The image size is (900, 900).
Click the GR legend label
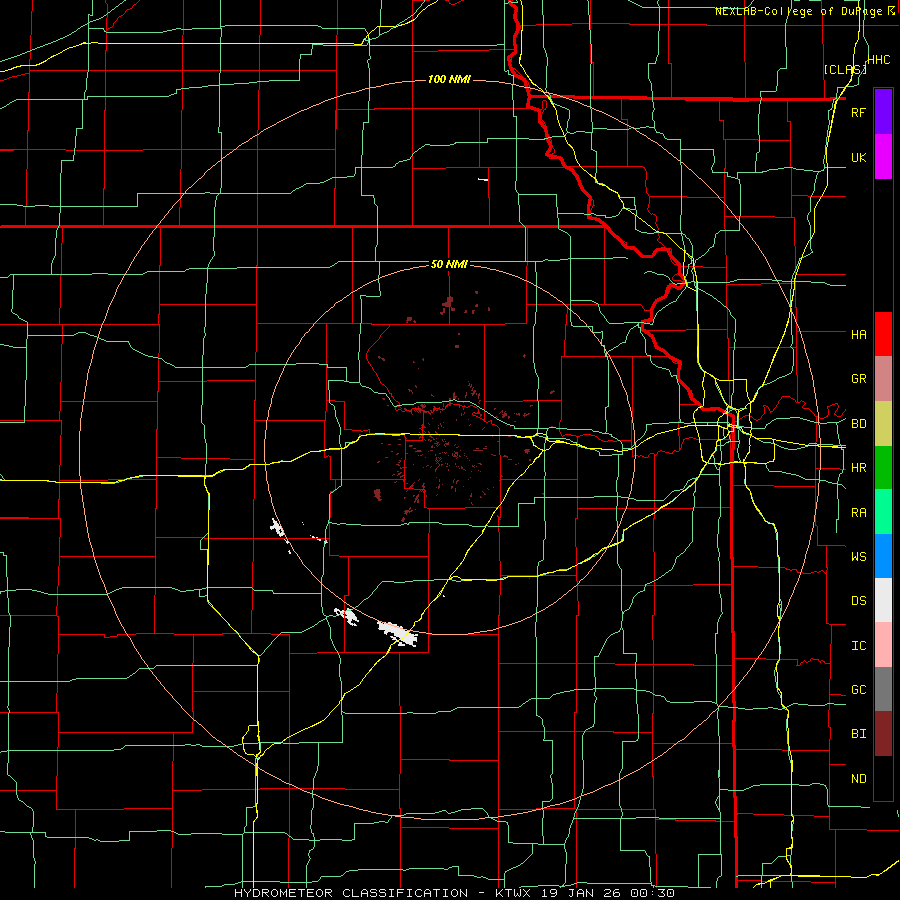[858, 379]
